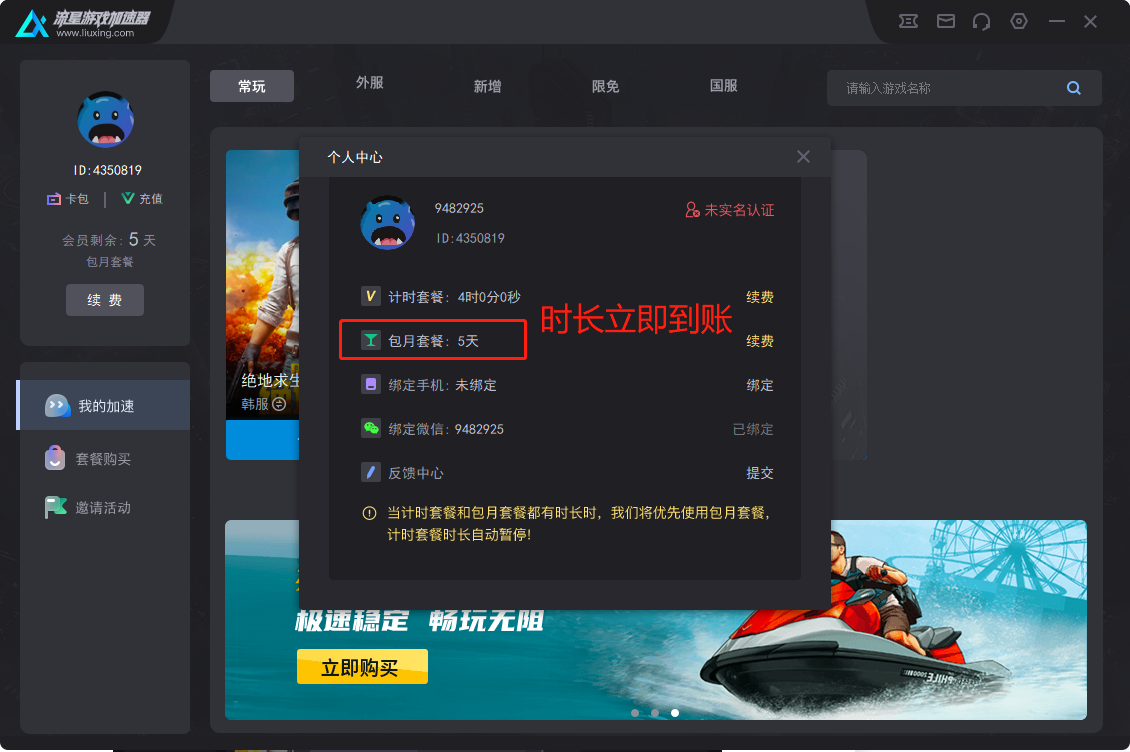Click the customer service headset icon
1130x752 pixels.
click(982, 20)
